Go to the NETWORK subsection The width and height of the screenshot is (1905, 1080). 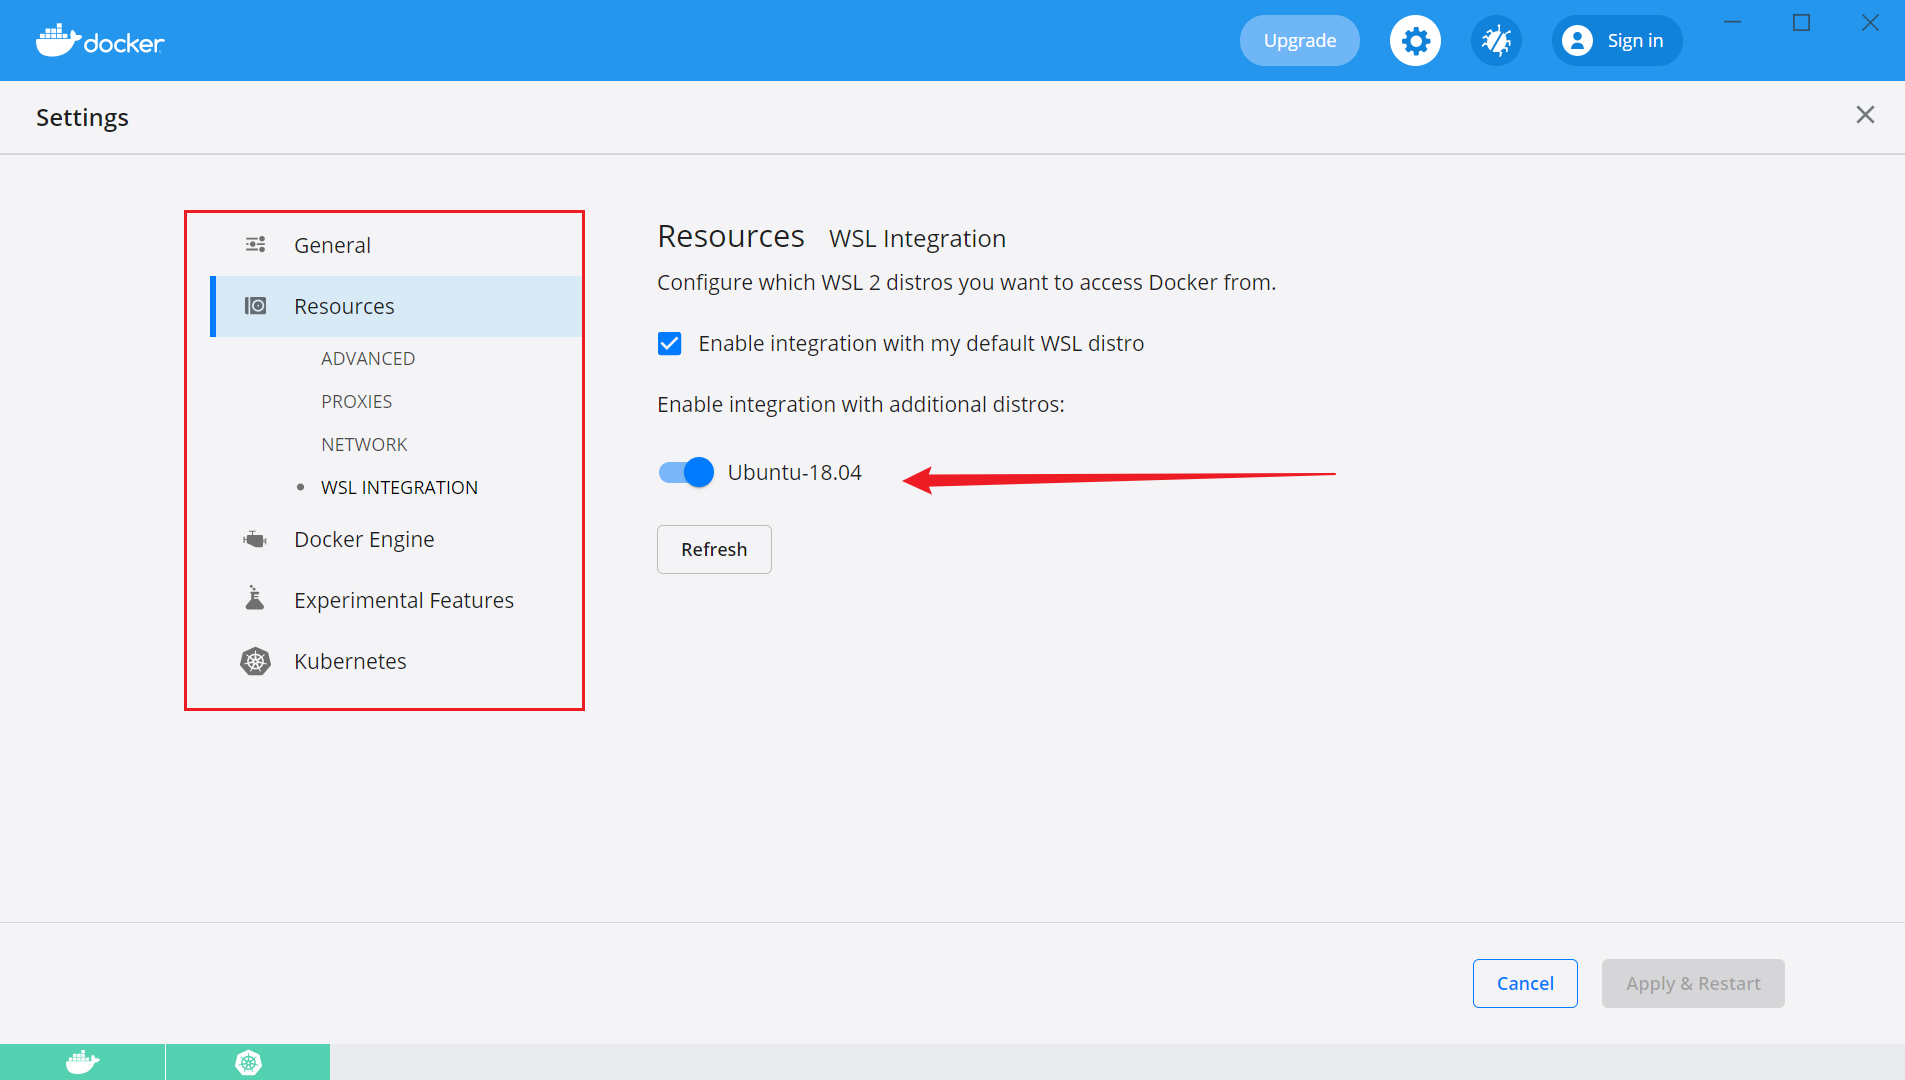(364, 445)
